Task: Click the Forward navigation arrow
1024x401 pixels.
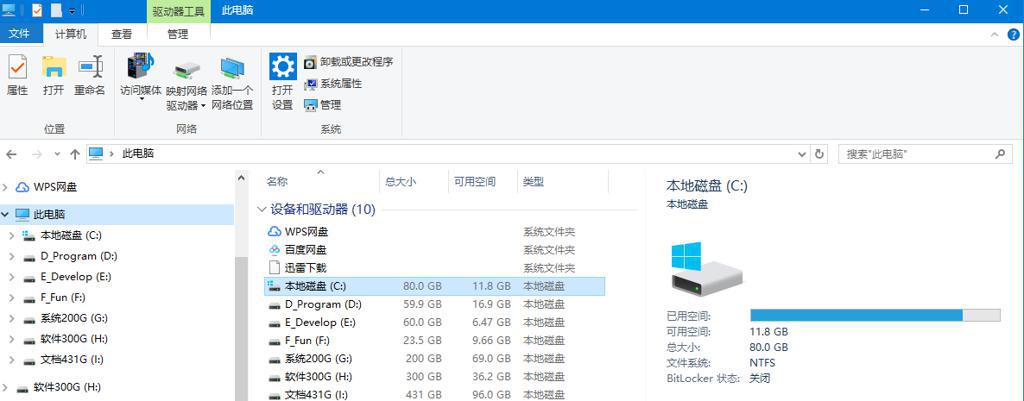Action: 37,154
